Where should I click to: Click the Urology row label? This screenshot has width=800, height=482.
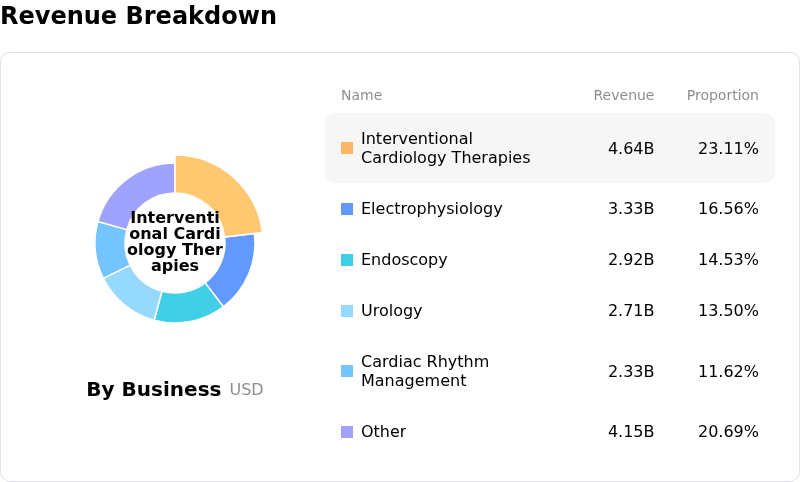click(391, 311)
